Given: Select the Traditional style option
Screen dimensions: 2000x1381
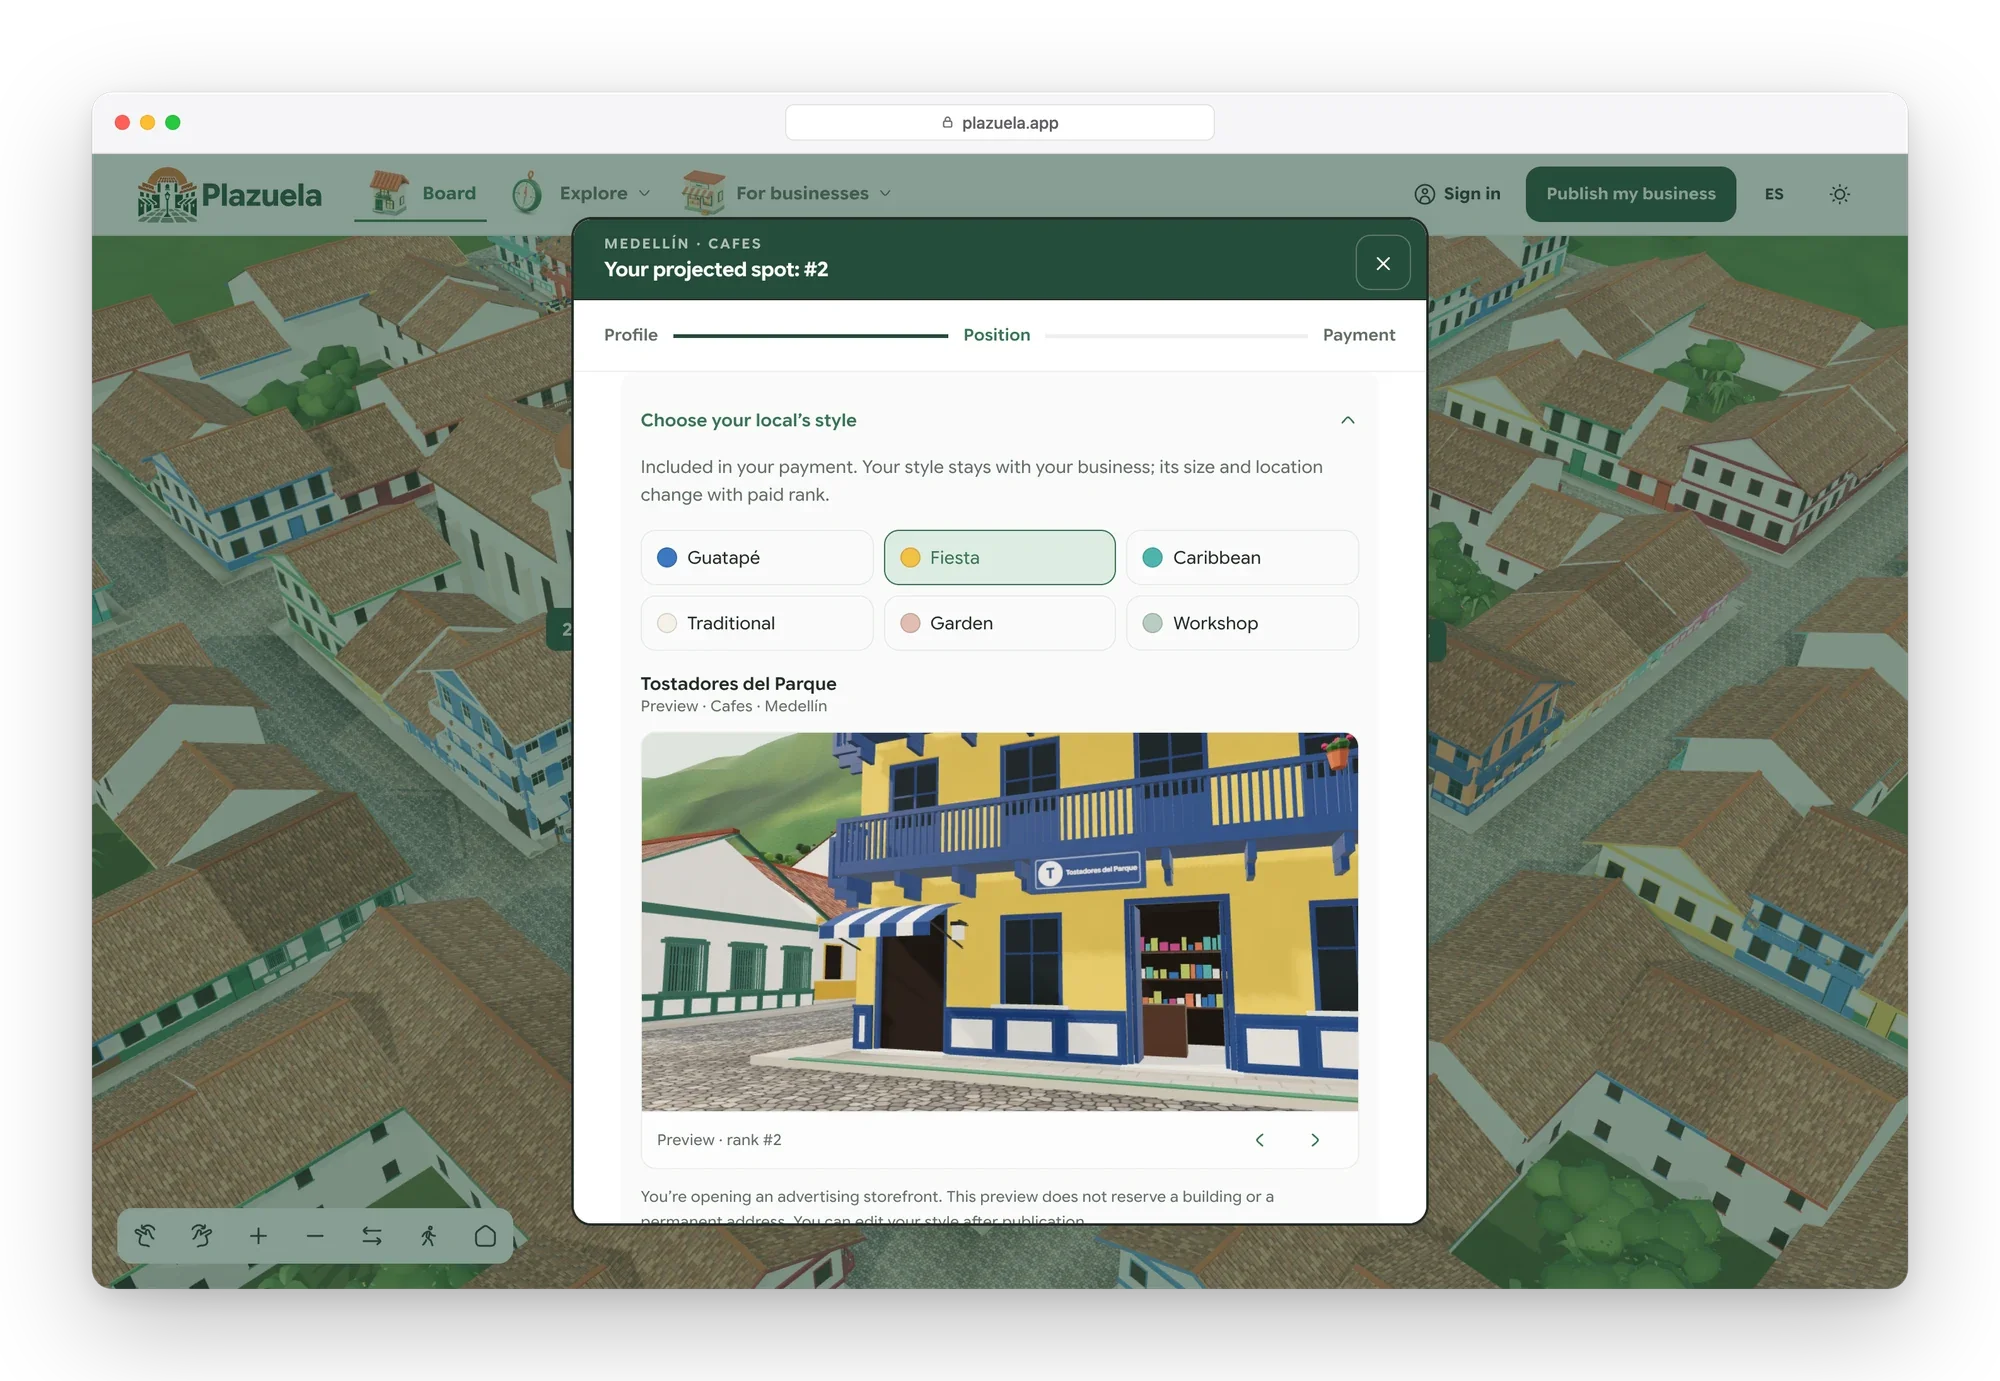Looking at the screenshot, I should tap(757, 623).
